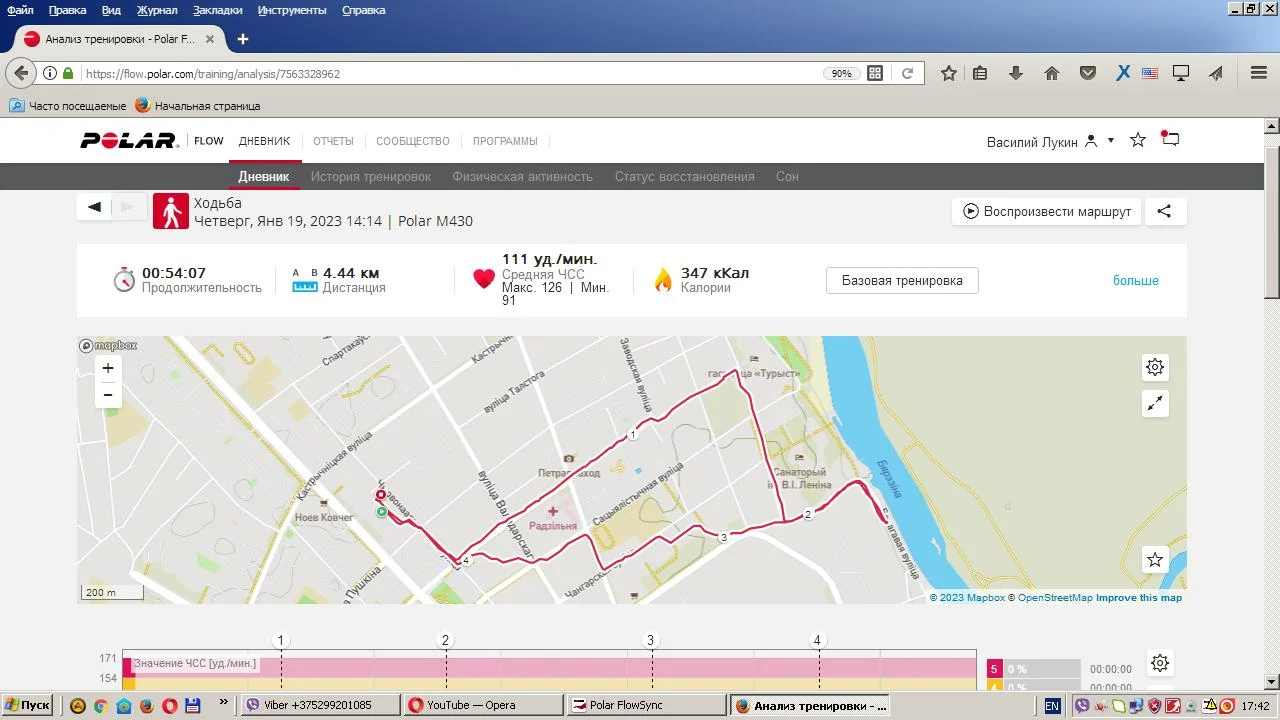The image size is (1280, 720).
Task: Click the address bar URL field
Action: (x=450, y=73)
